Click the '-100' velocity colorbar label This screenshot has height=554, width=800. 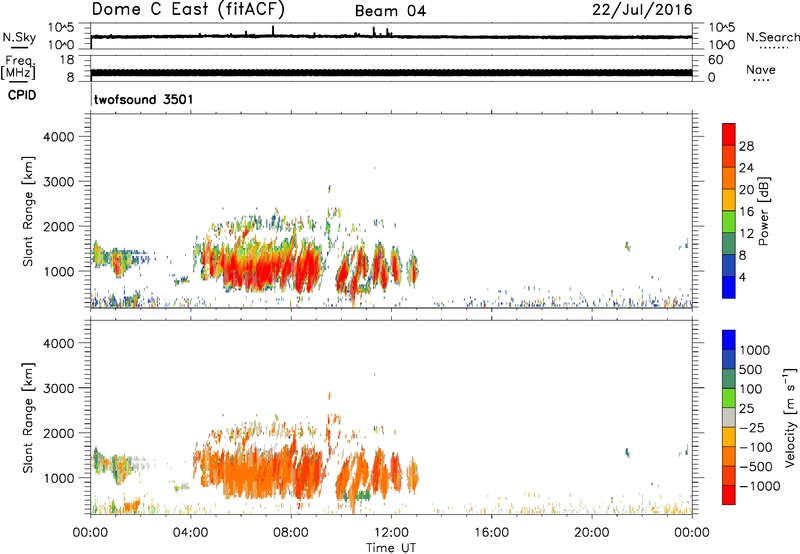point(756,447)
